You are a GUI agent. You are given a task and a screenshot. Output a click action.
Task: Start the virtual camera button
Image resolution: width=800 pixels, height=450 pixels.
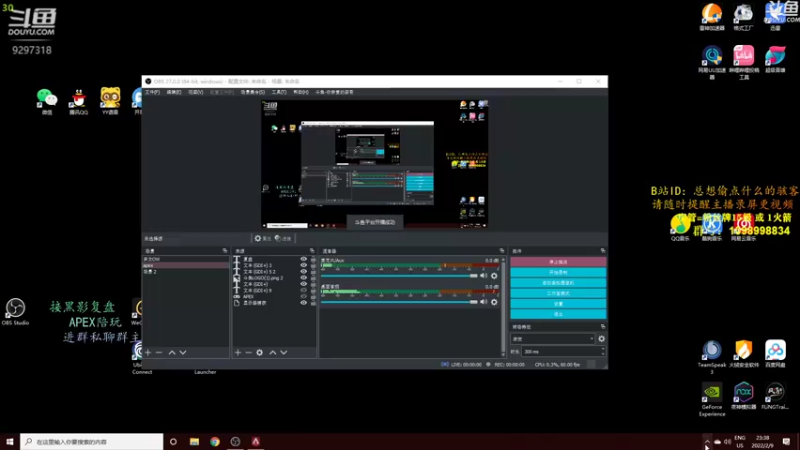tap(558, 283)
